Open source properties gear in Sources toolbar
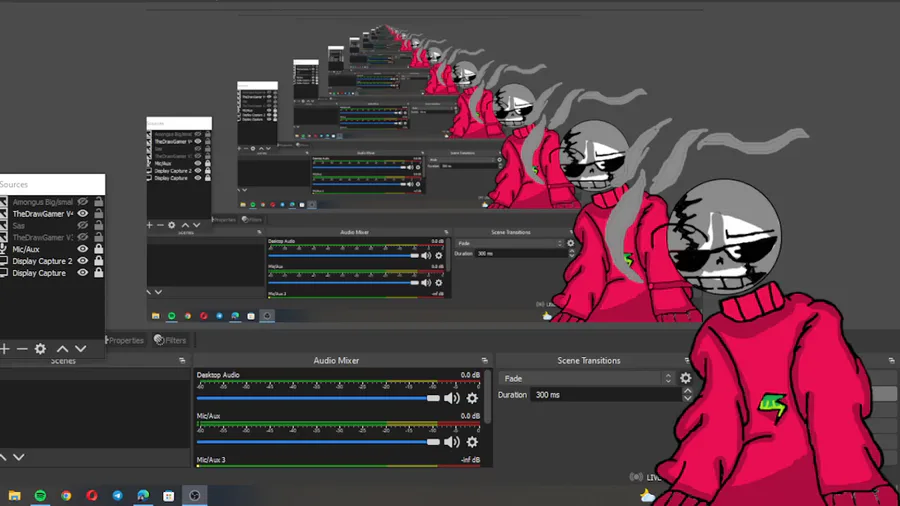 [40, 348]
